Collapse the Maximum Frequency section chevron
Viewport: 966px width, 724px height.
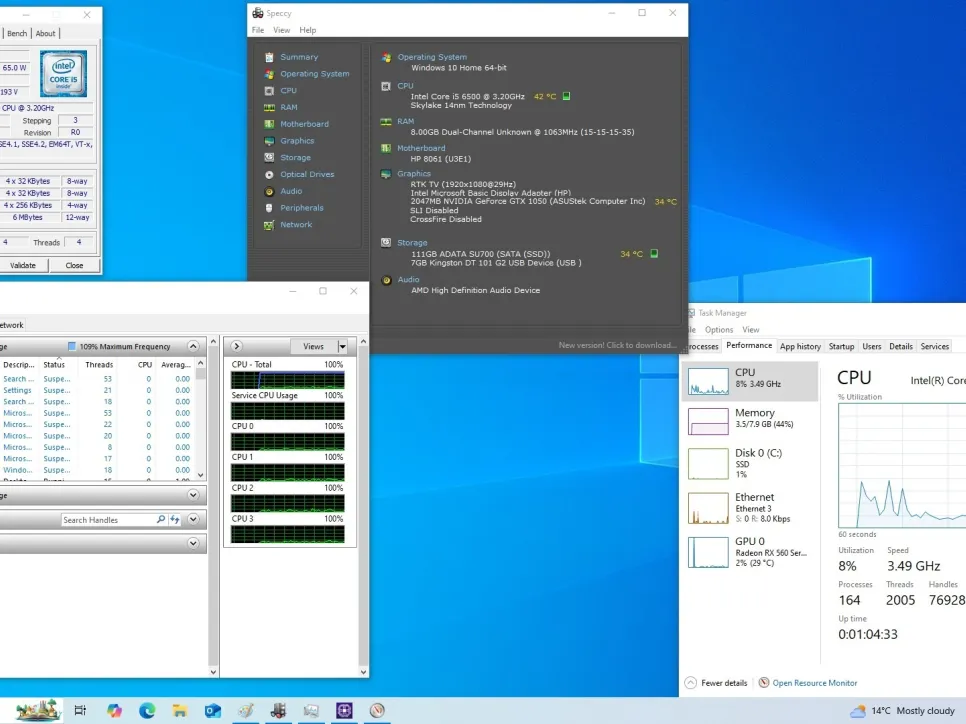click(x=193, y=346)
